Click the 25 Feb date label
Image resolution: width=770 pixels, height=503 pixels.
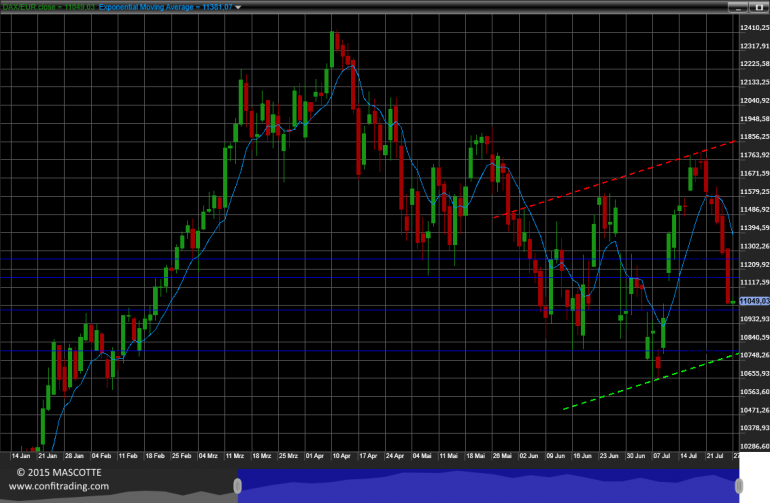(x=181, y=456)
